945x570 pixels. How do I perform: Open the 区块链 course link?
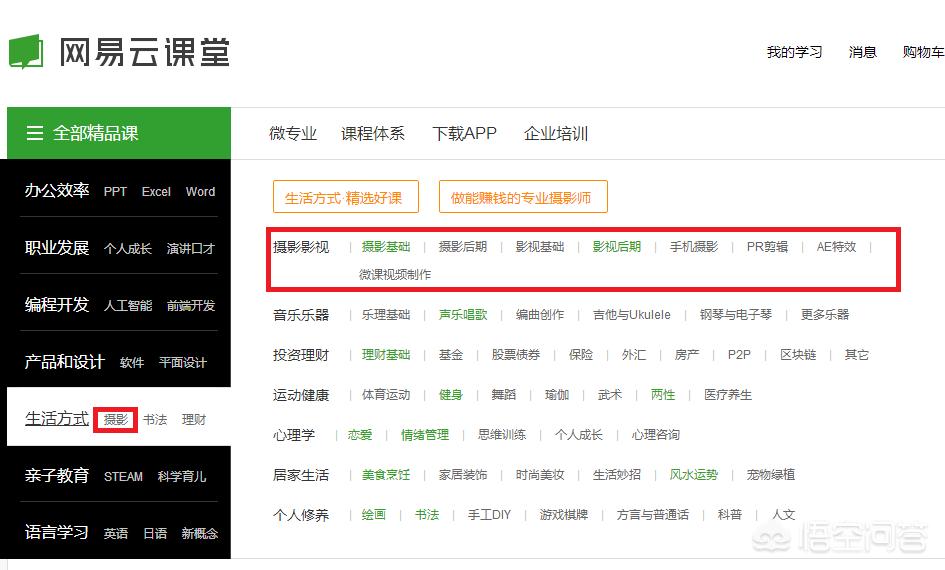coord(798,355)
